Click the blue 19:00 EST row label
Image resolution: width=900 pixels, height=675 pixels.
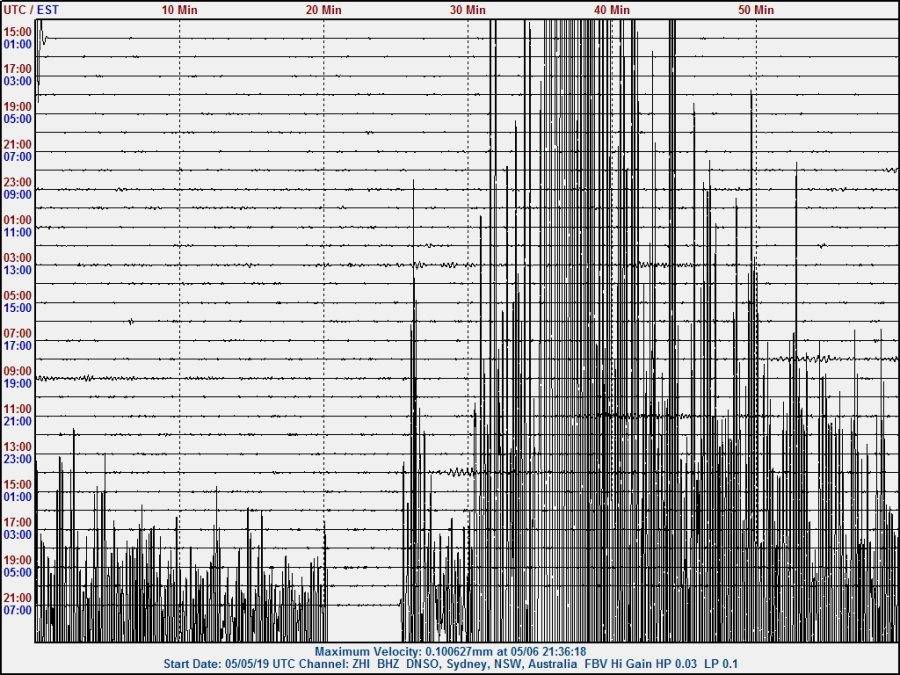click(17, 383)
